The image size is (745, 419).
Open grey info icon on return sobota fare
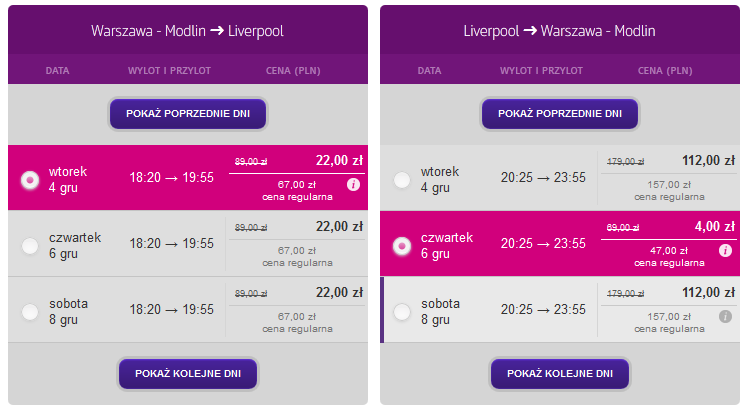point(725,316)
